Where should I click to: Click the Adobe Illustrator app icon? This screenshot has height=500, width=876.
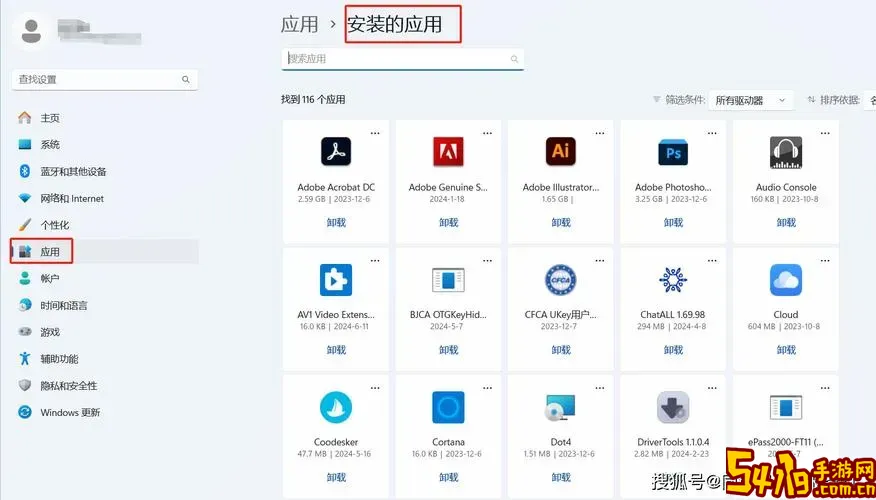(x=560, y=151)
